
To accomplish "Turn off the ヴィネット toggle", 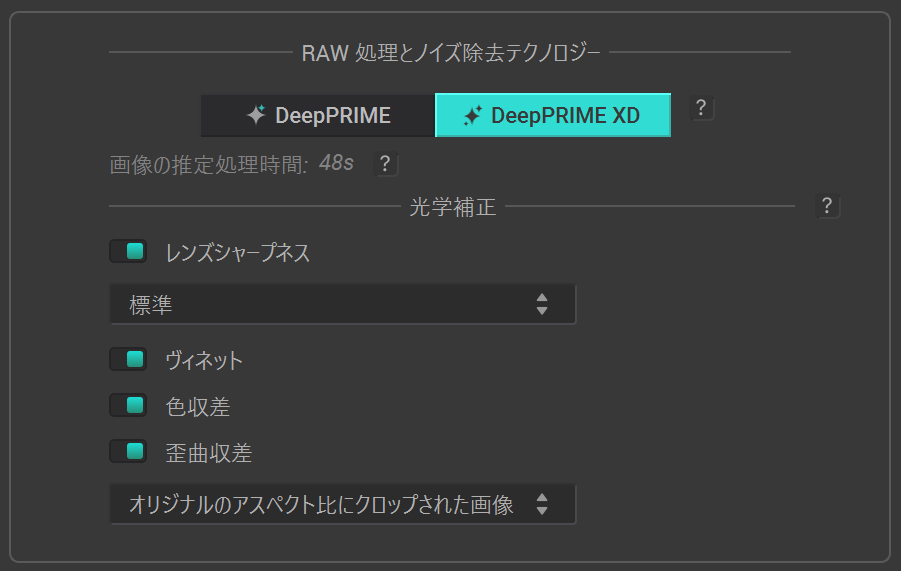I will 128,359.
